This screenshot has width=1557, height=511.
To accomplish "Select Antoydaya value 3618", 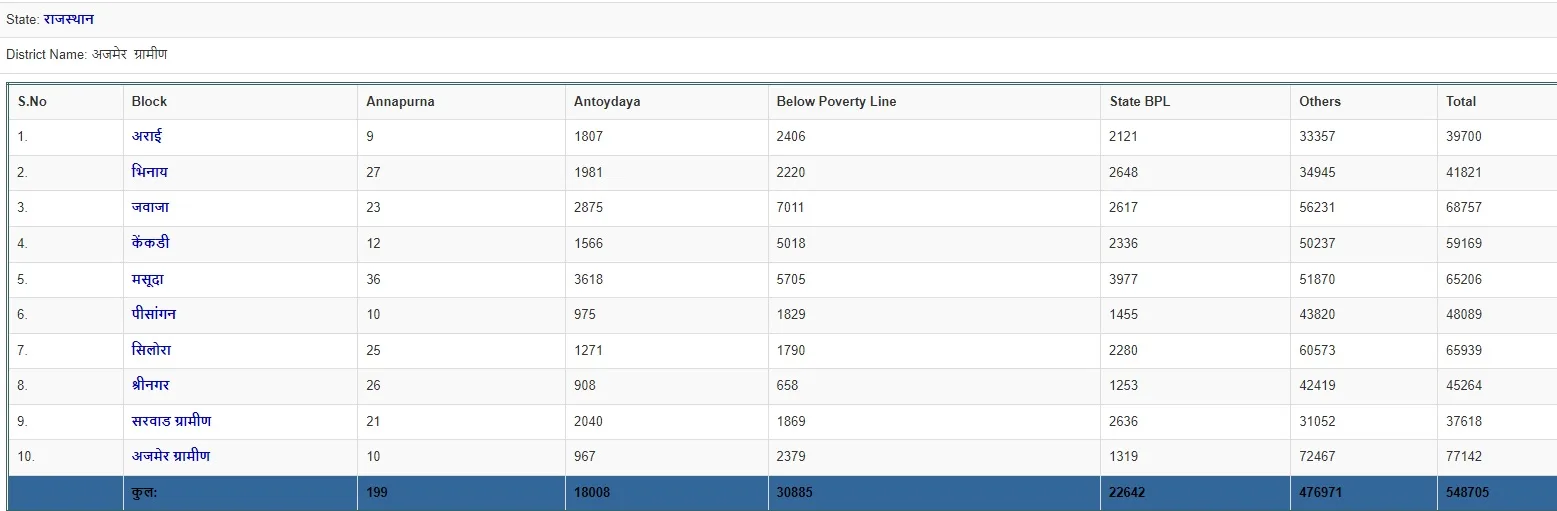I will coord(589,279).
